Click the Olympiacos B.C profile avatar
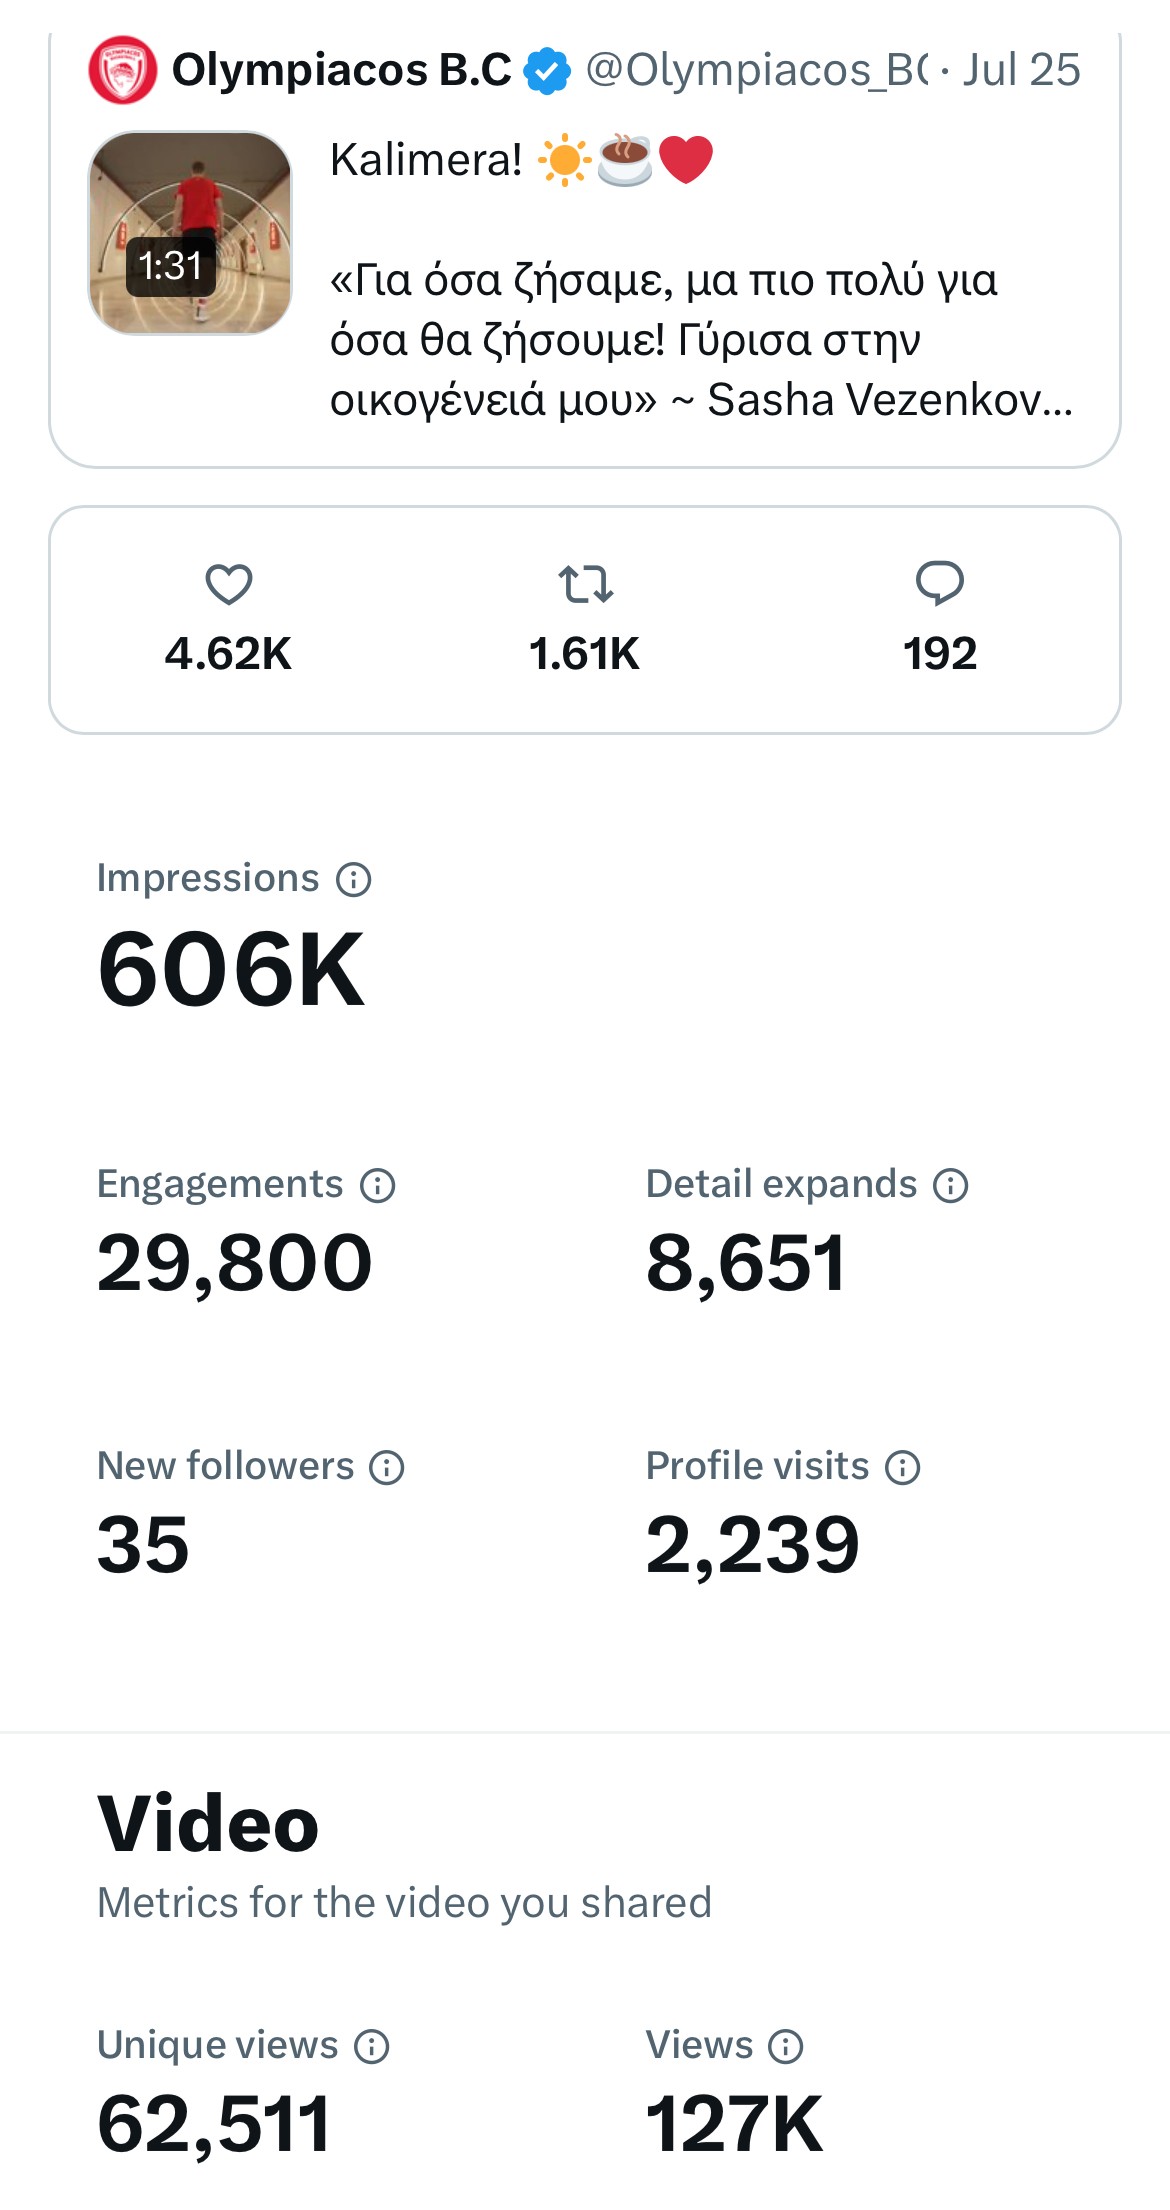 click(x=122, y=70)
